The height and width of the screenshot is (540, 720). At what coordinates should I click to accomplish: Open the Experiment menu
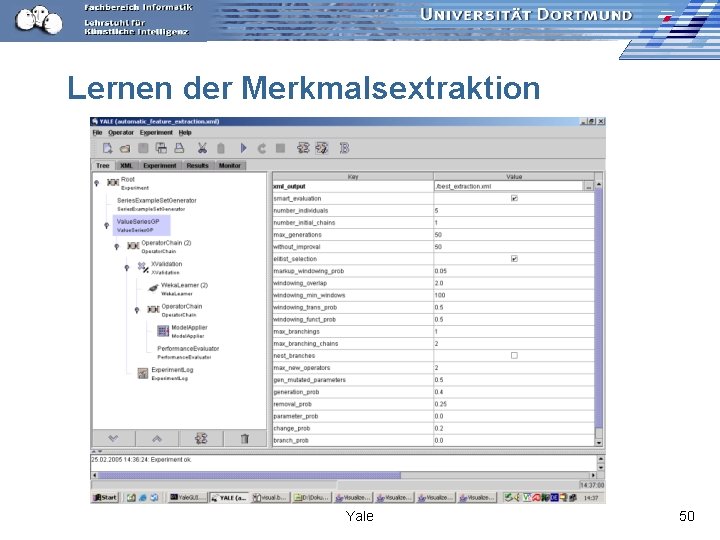(156, 133)
